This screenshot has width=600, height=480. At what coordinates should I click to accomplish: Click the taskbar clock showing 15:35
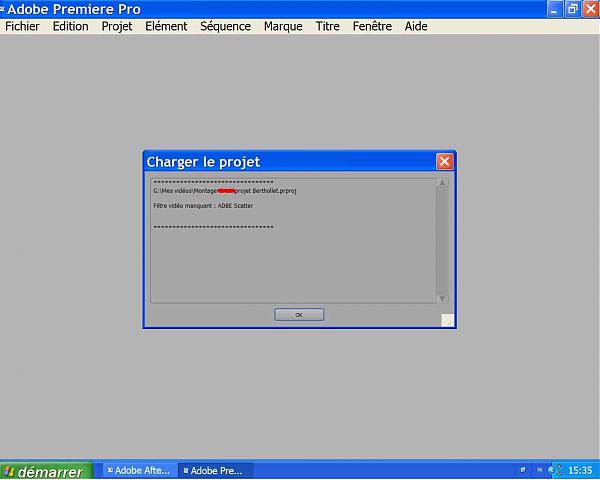click(580, 470)
